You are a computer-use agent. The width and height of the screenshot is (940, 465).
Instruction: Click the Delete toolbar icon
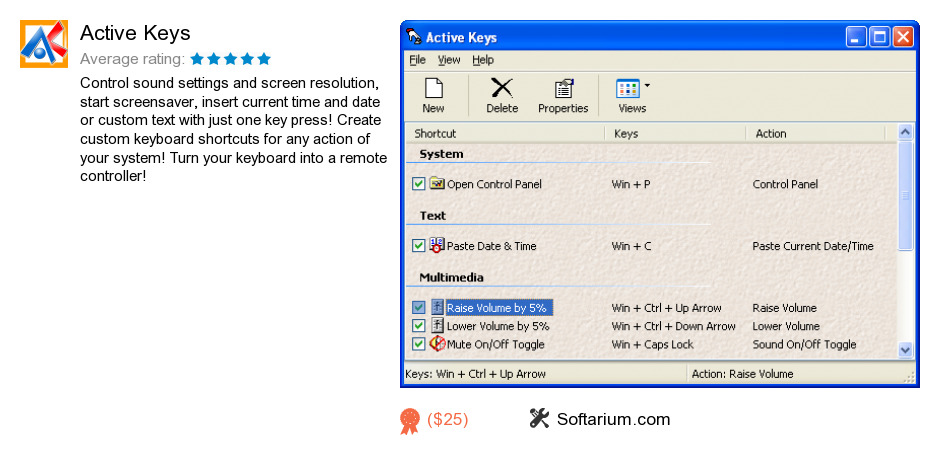click(502, 88)
